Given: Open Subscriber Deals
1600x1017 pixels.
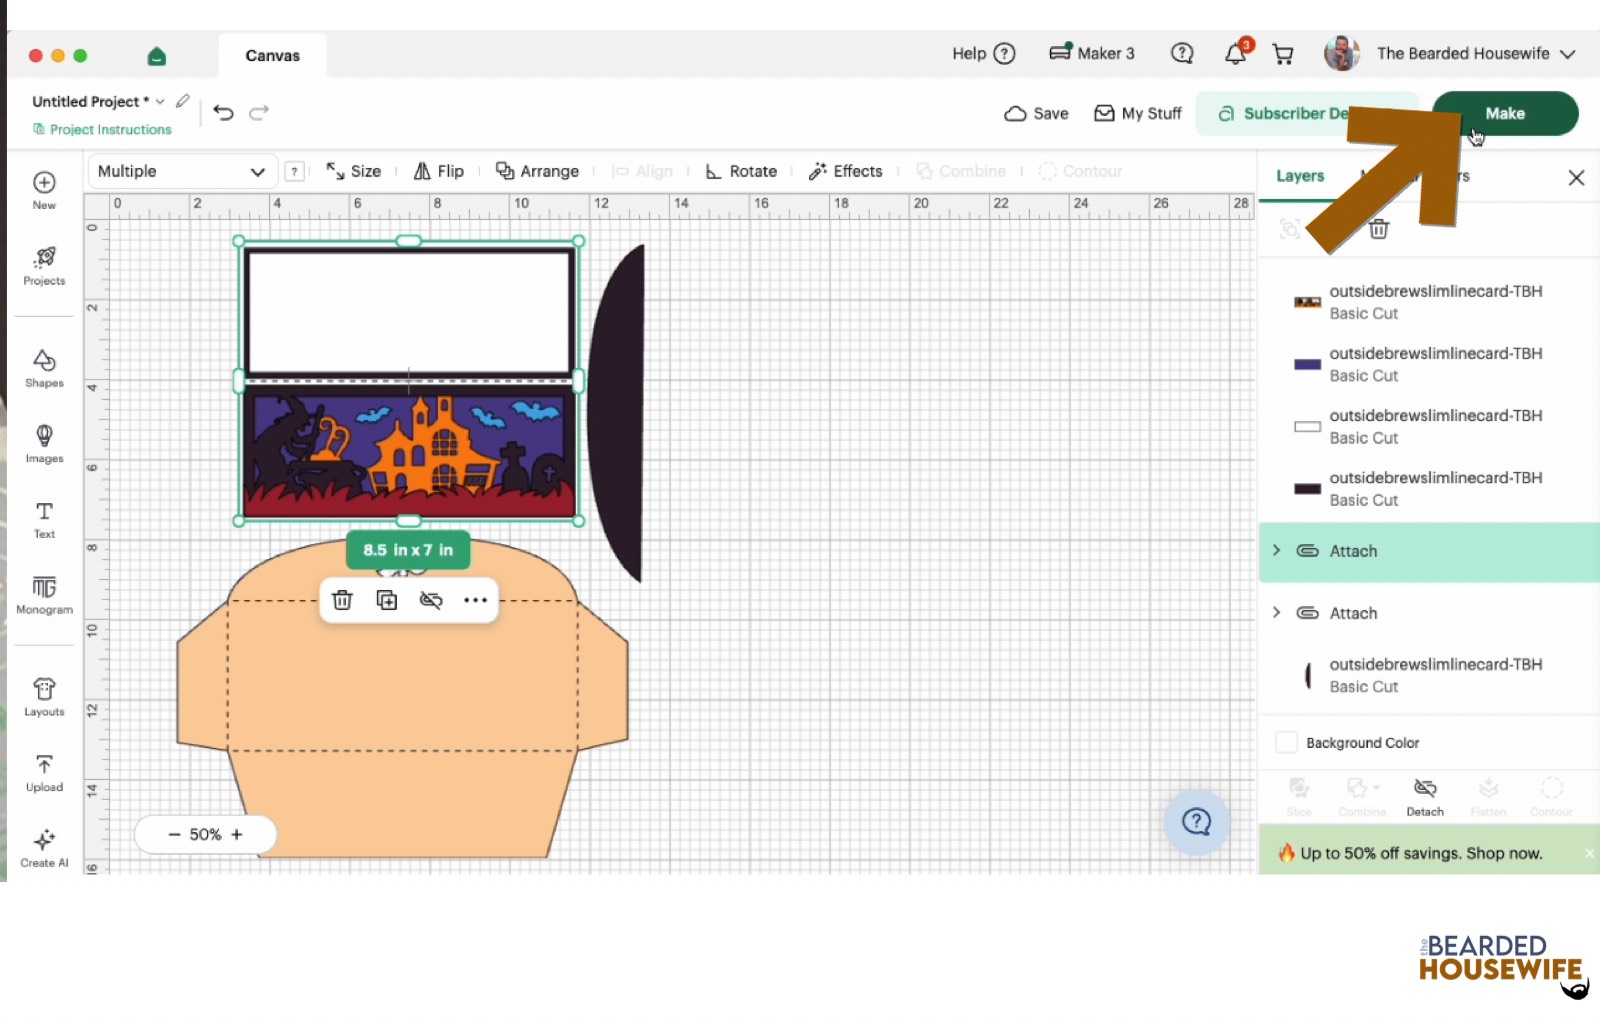Looking at the screenshot, I should [1306, 113].
